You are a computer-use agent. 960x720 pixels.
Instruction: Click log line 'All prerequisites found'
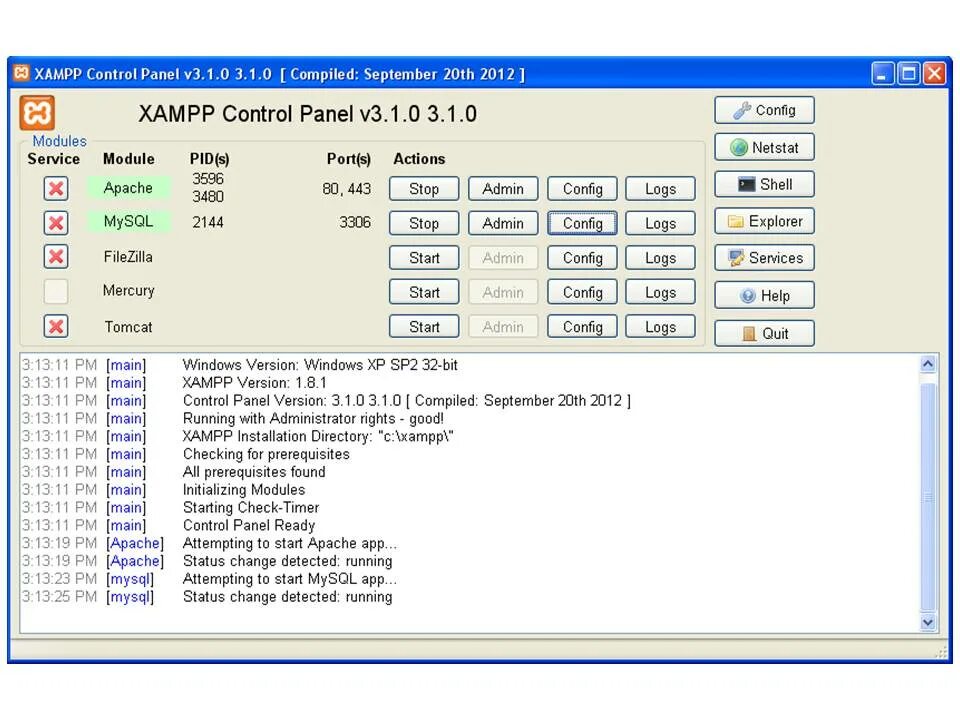[x=254, y=472]
